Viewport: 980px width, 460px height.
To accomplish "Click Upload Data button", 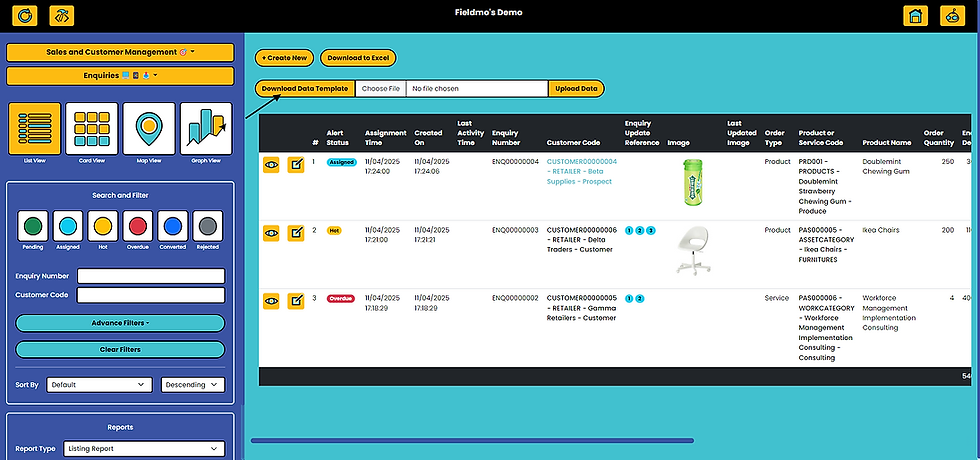I will pos(576,89).
